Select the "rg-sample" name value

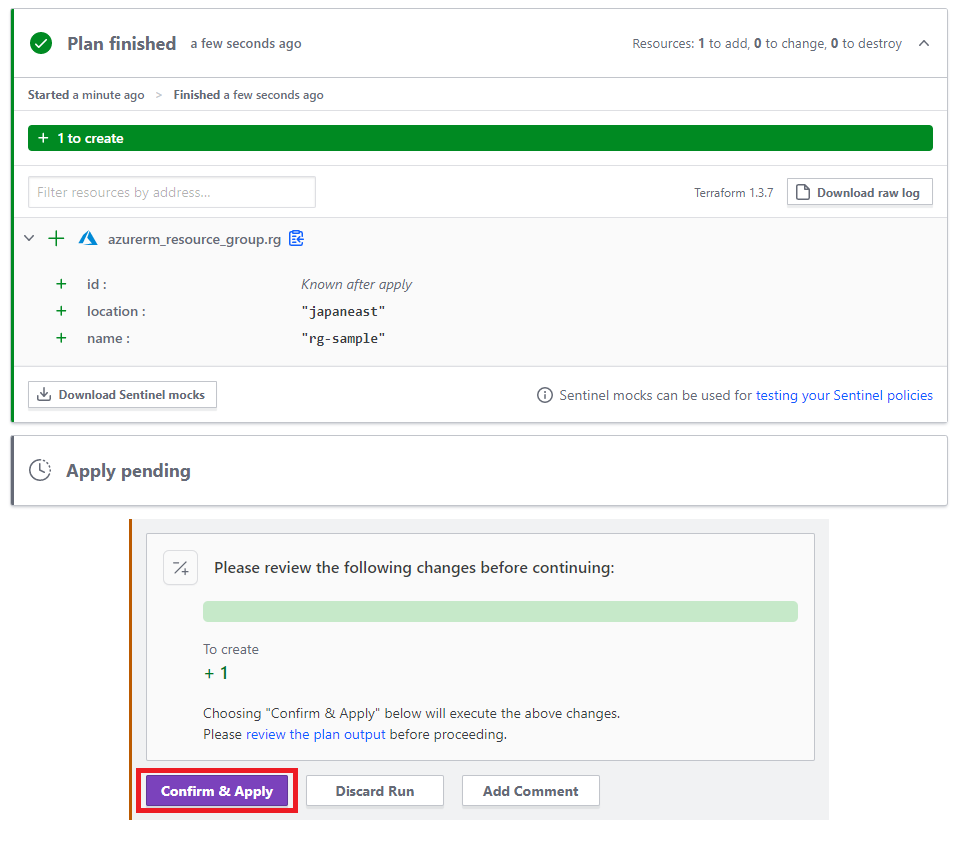[x=343, y=339]
